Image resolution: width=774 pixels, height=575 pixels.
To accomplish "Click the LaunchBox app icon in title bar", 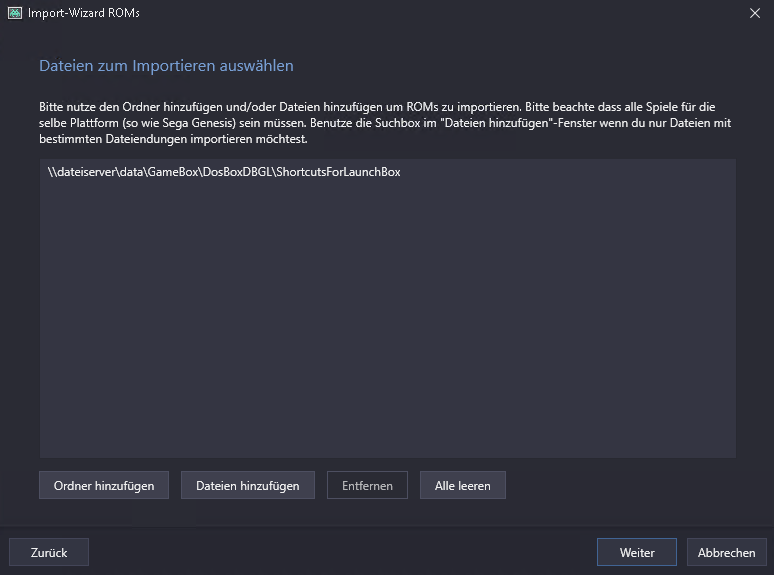I will pos(14,14).
